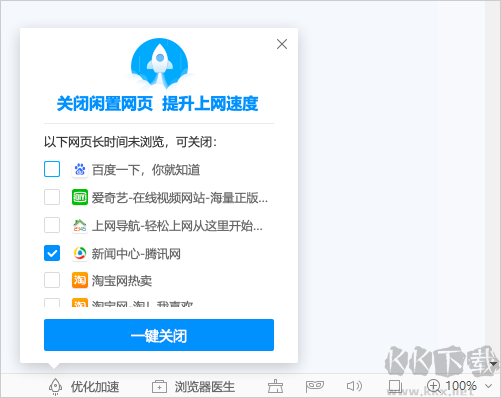
Task: Open 浏览器医生 from the status bar
Action: coord(205,387)
